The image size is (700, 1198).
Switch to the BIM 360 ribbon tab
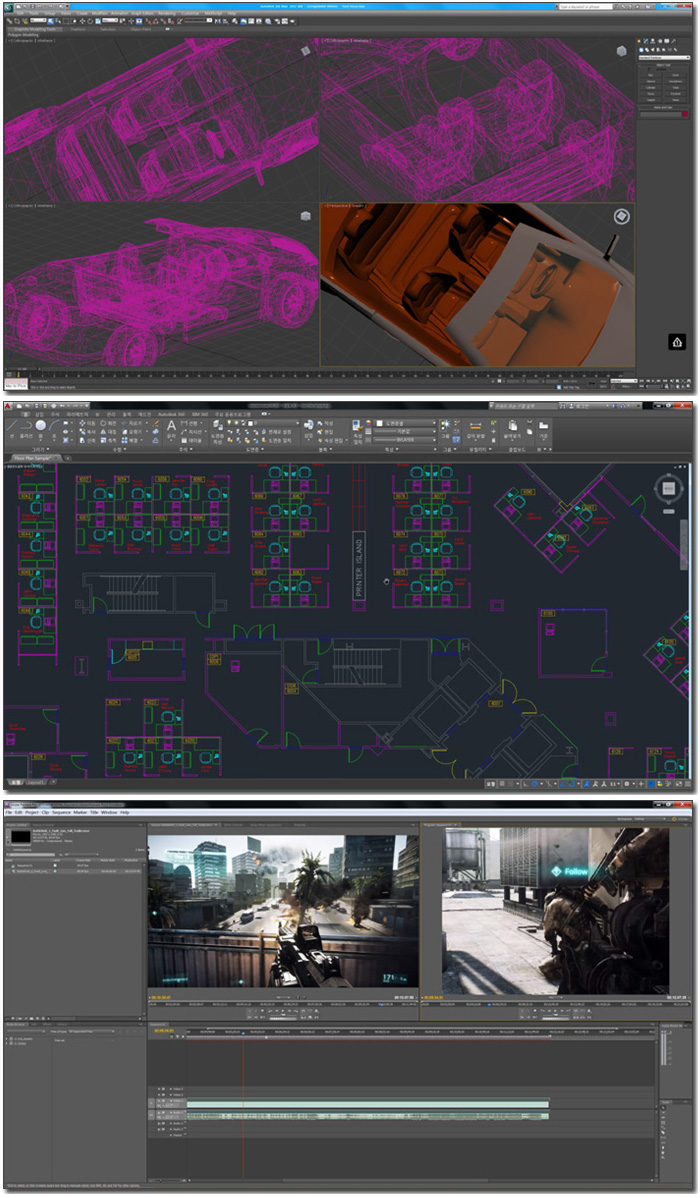click(199, 414)
